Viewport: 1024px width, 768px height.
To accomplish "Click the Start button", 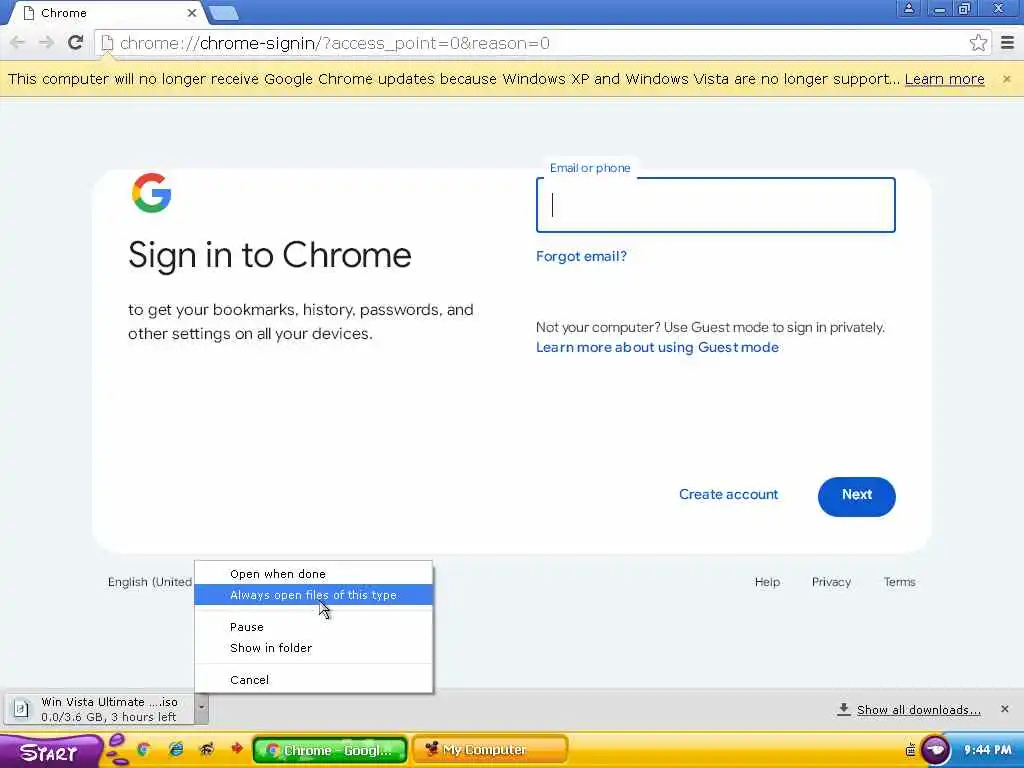I will pyautogui.click(x=49, y=752).
